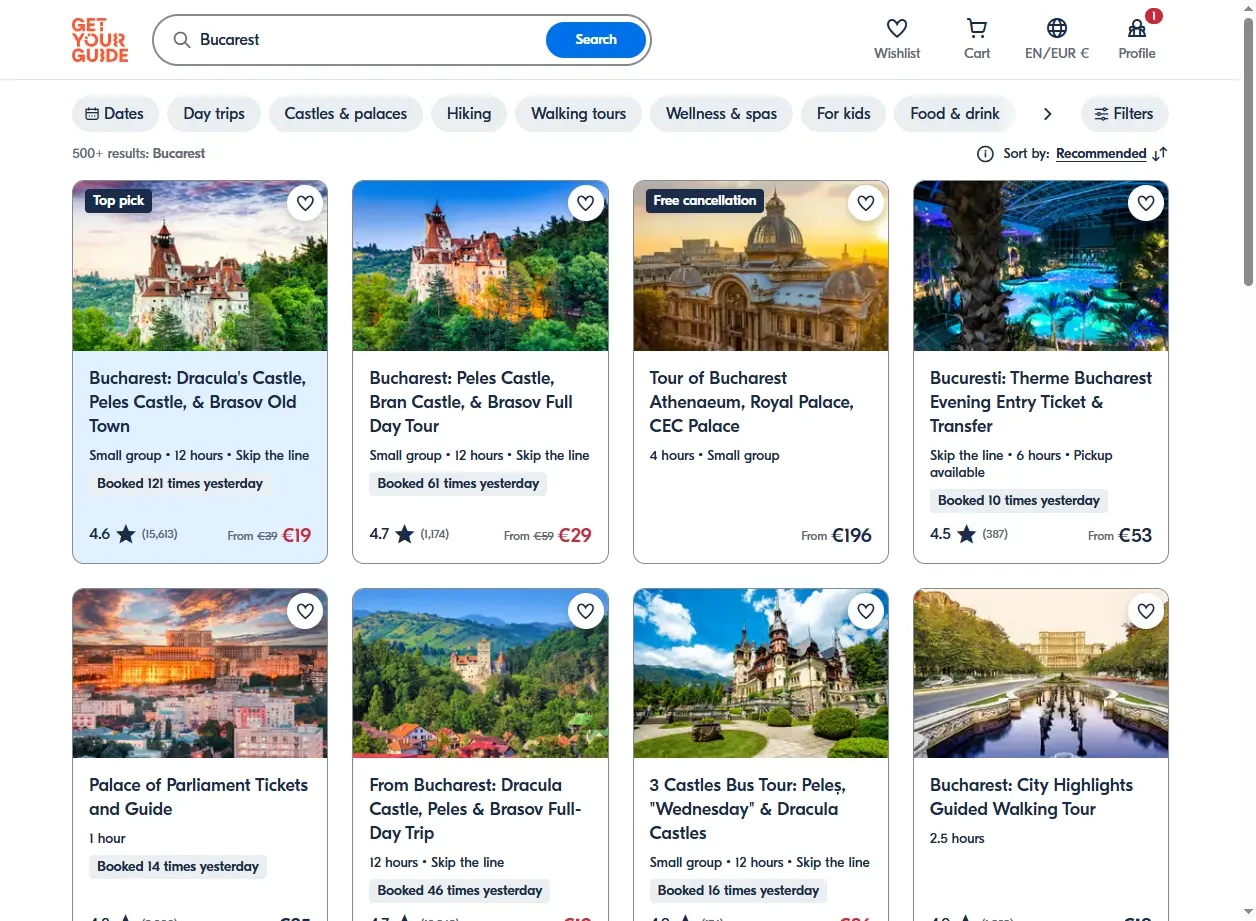
Task: Click the discounted €19 price
Action: [x=297, y=536]
